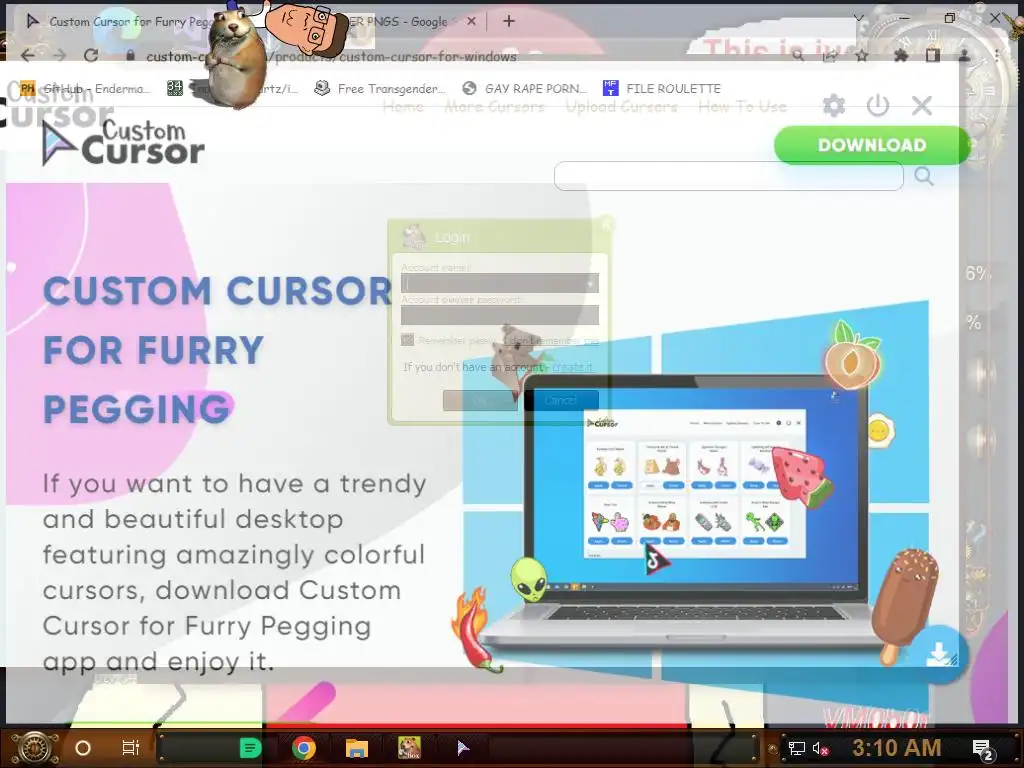Click Chrome's forward arrow
The width and height of the screenshot is (1024, 768).
tap(59, 56)
